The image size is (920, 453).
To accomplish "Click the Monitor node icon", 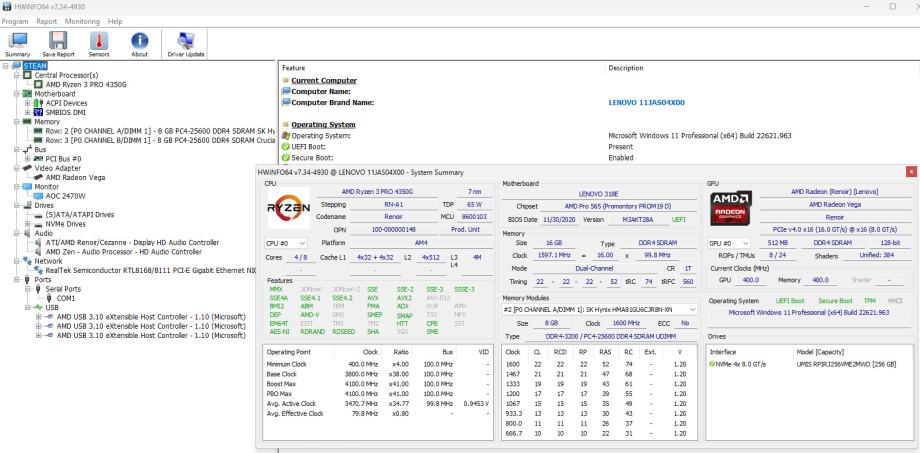I will 28,187.
